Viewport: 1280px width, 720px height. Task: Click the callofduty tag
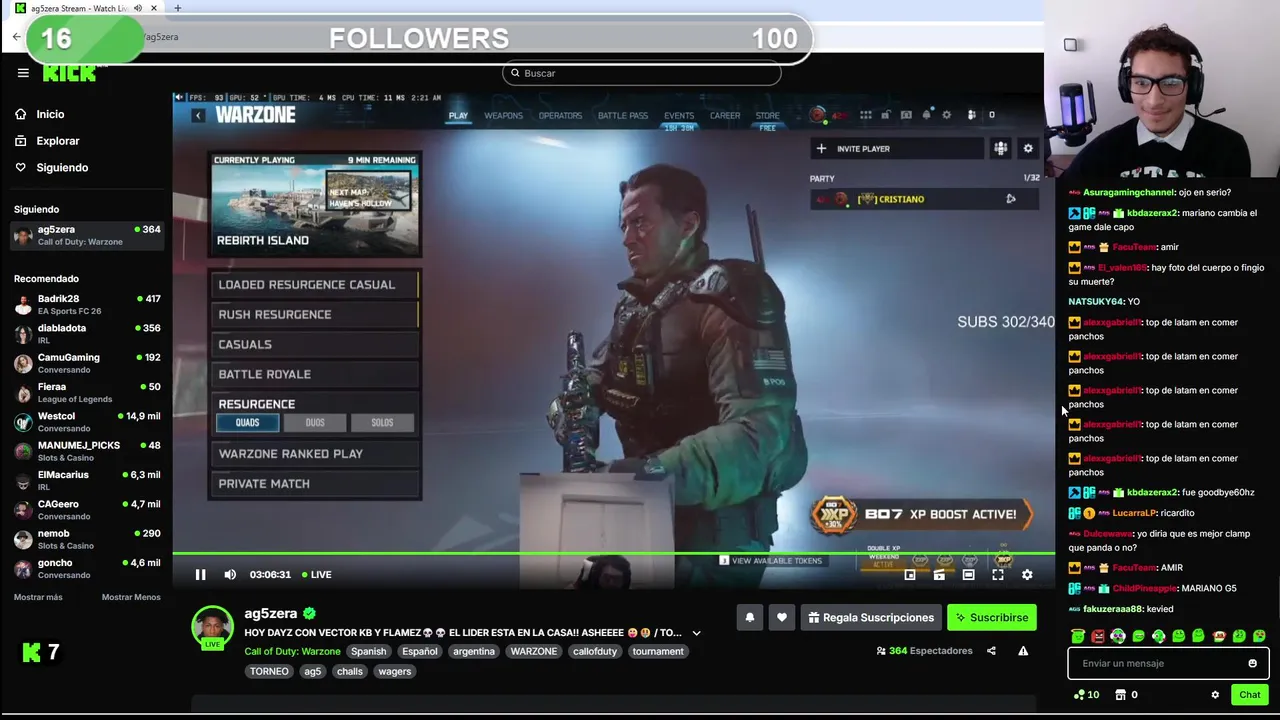[595, 651]
